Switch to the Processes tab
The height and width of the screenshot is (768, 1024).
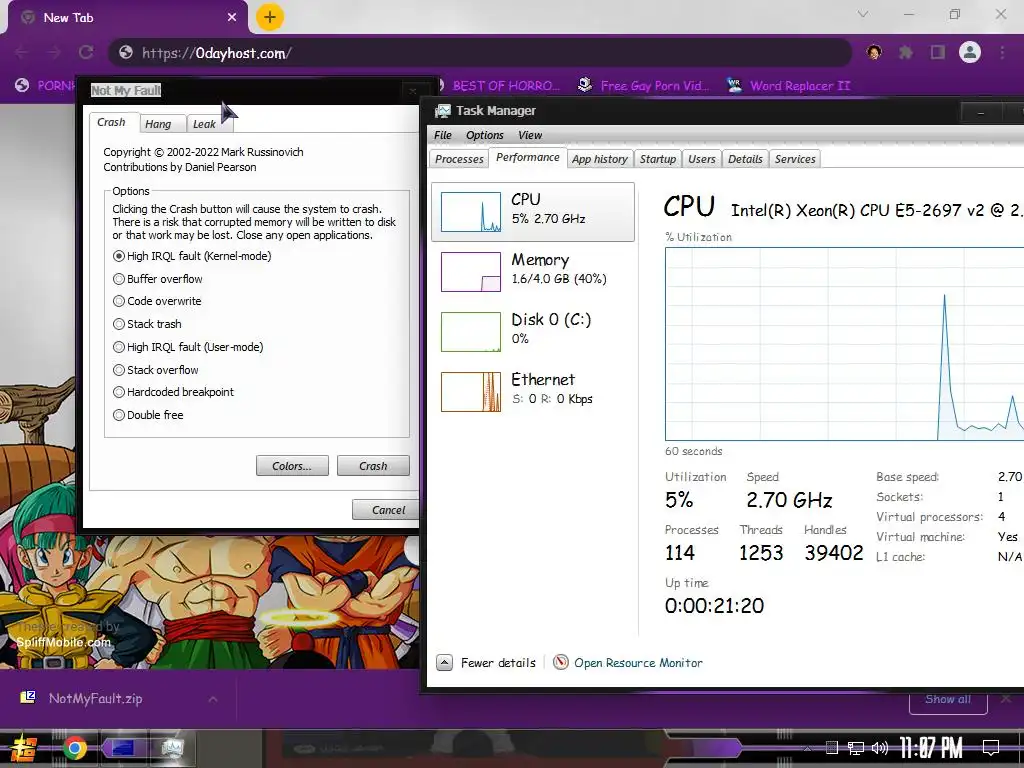tap(459, 159)
